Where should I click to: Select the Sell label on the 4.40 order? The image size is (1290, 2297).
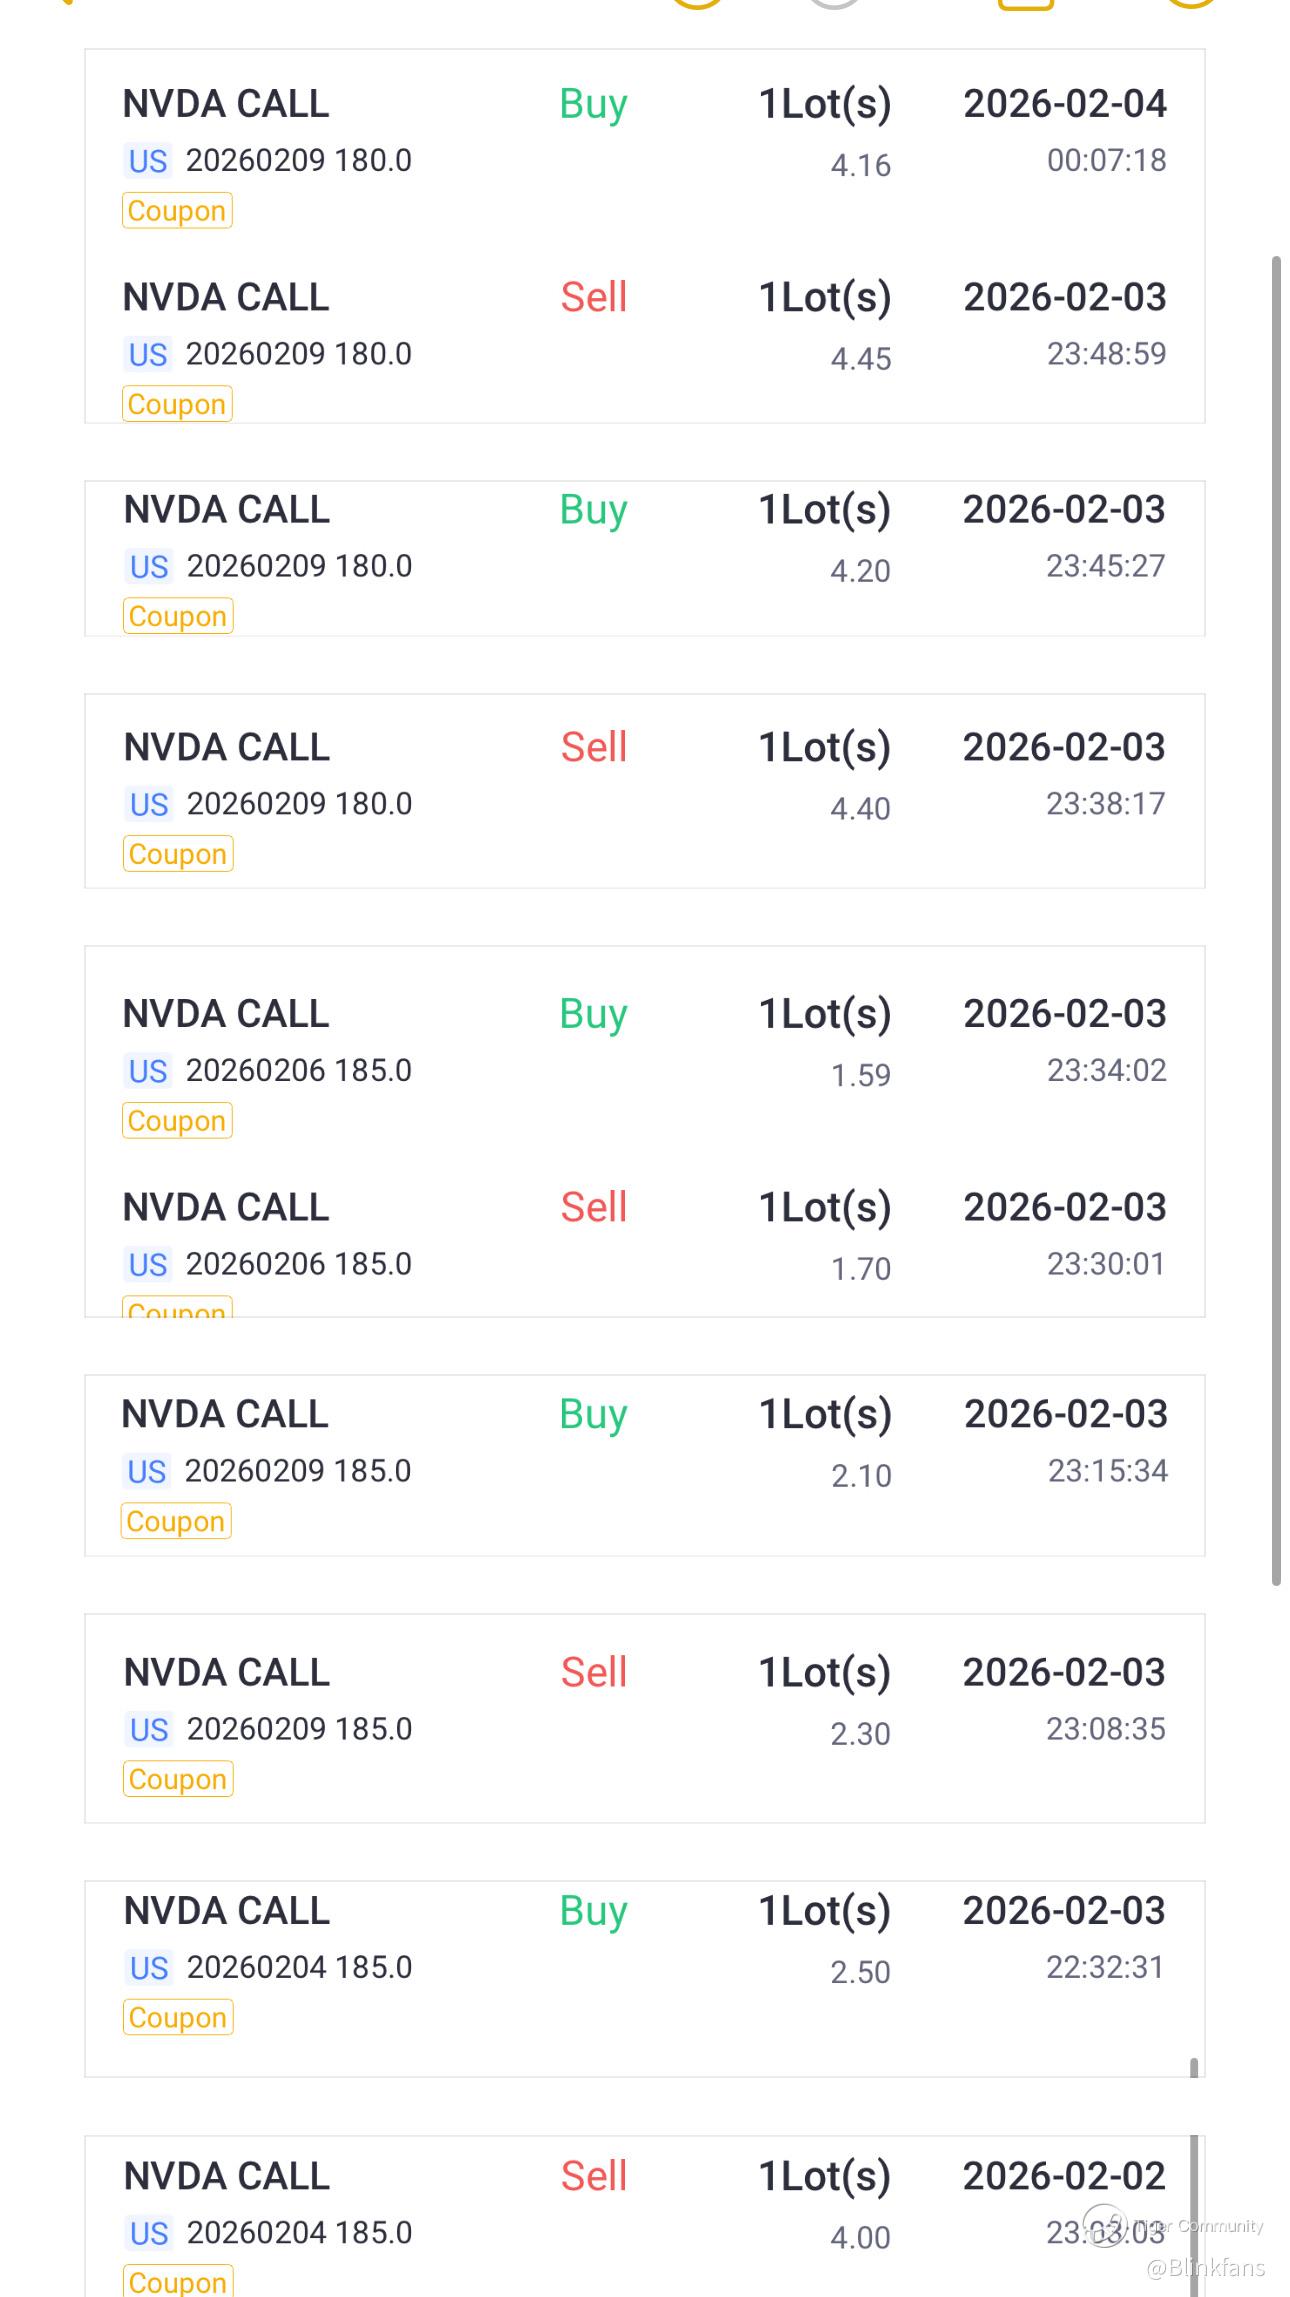[593, 748]
